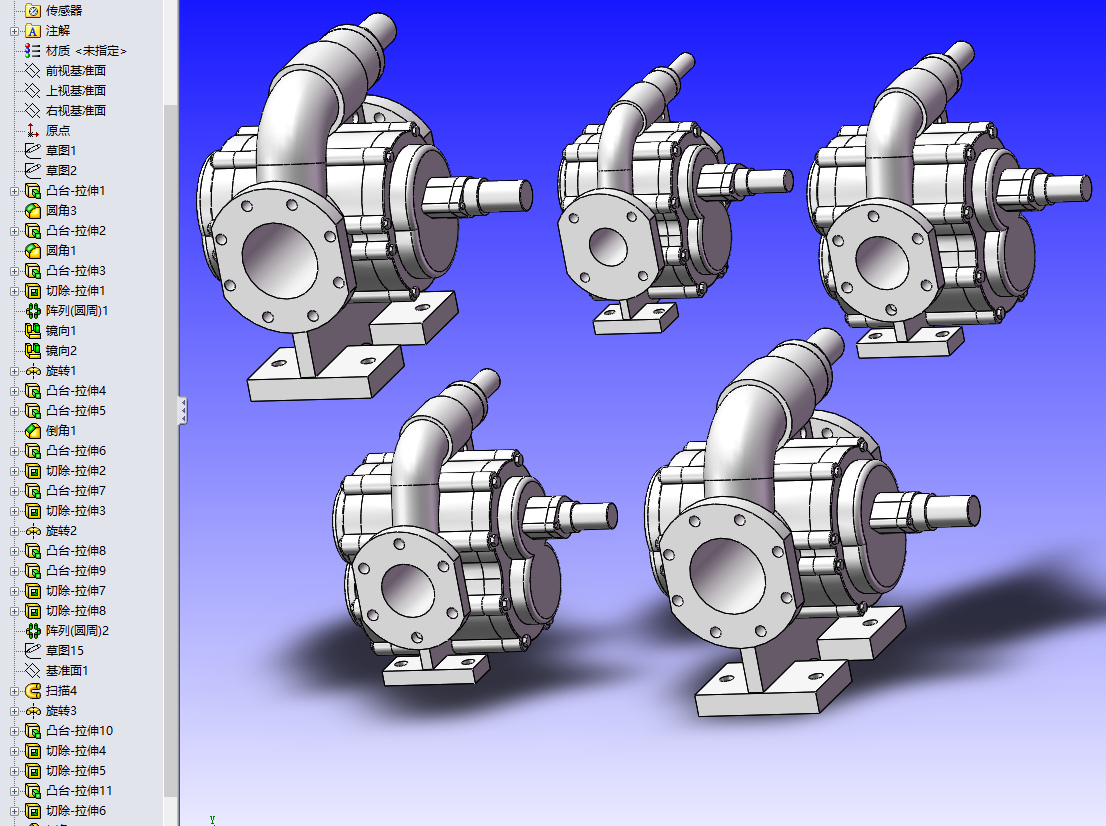
Task: Click the 凸台-拉伸1 boss extrude icon
Action: pos(32,190)
